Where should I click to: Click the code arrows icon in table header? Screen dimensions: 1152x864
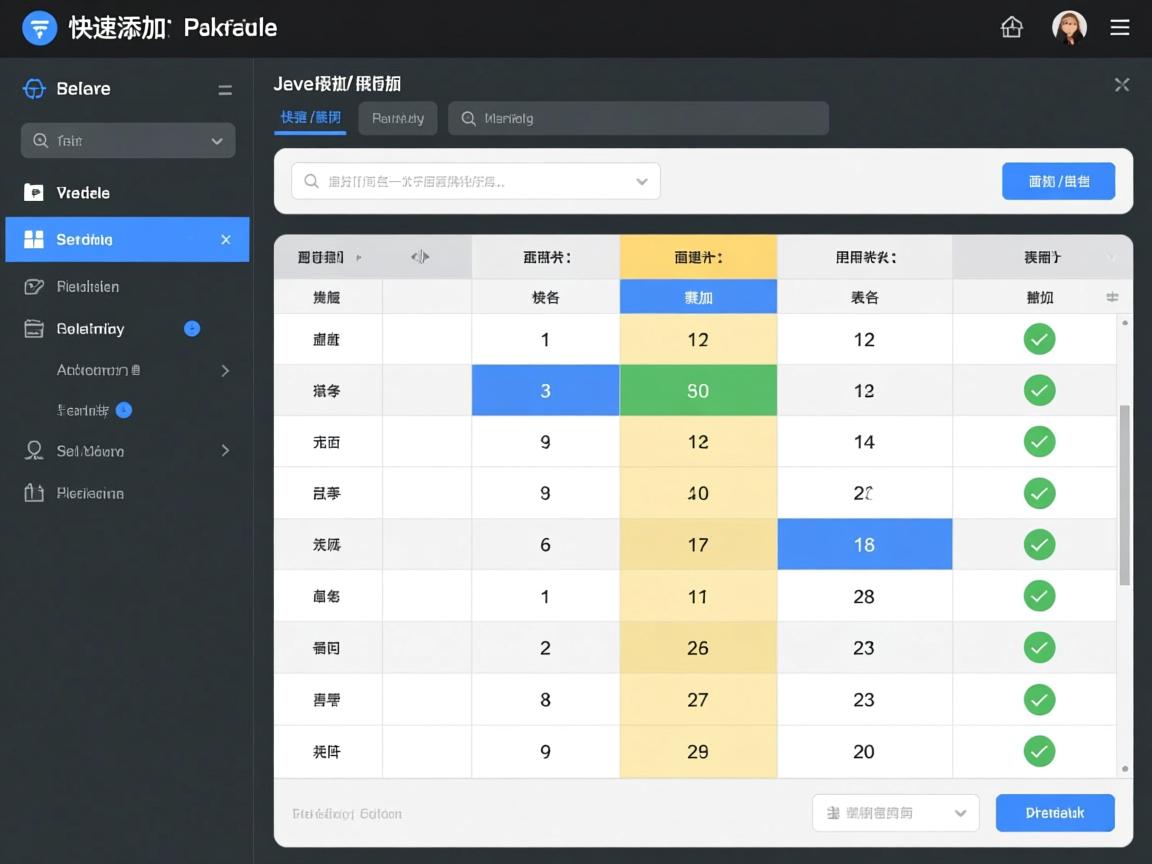click(420, 257)
